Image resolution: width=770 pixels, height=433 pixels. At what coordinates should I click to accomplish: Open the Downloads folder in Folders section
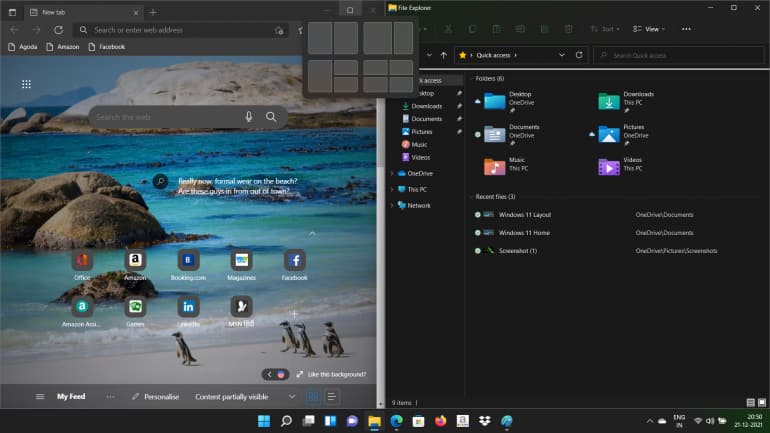(x=610, y=99)
